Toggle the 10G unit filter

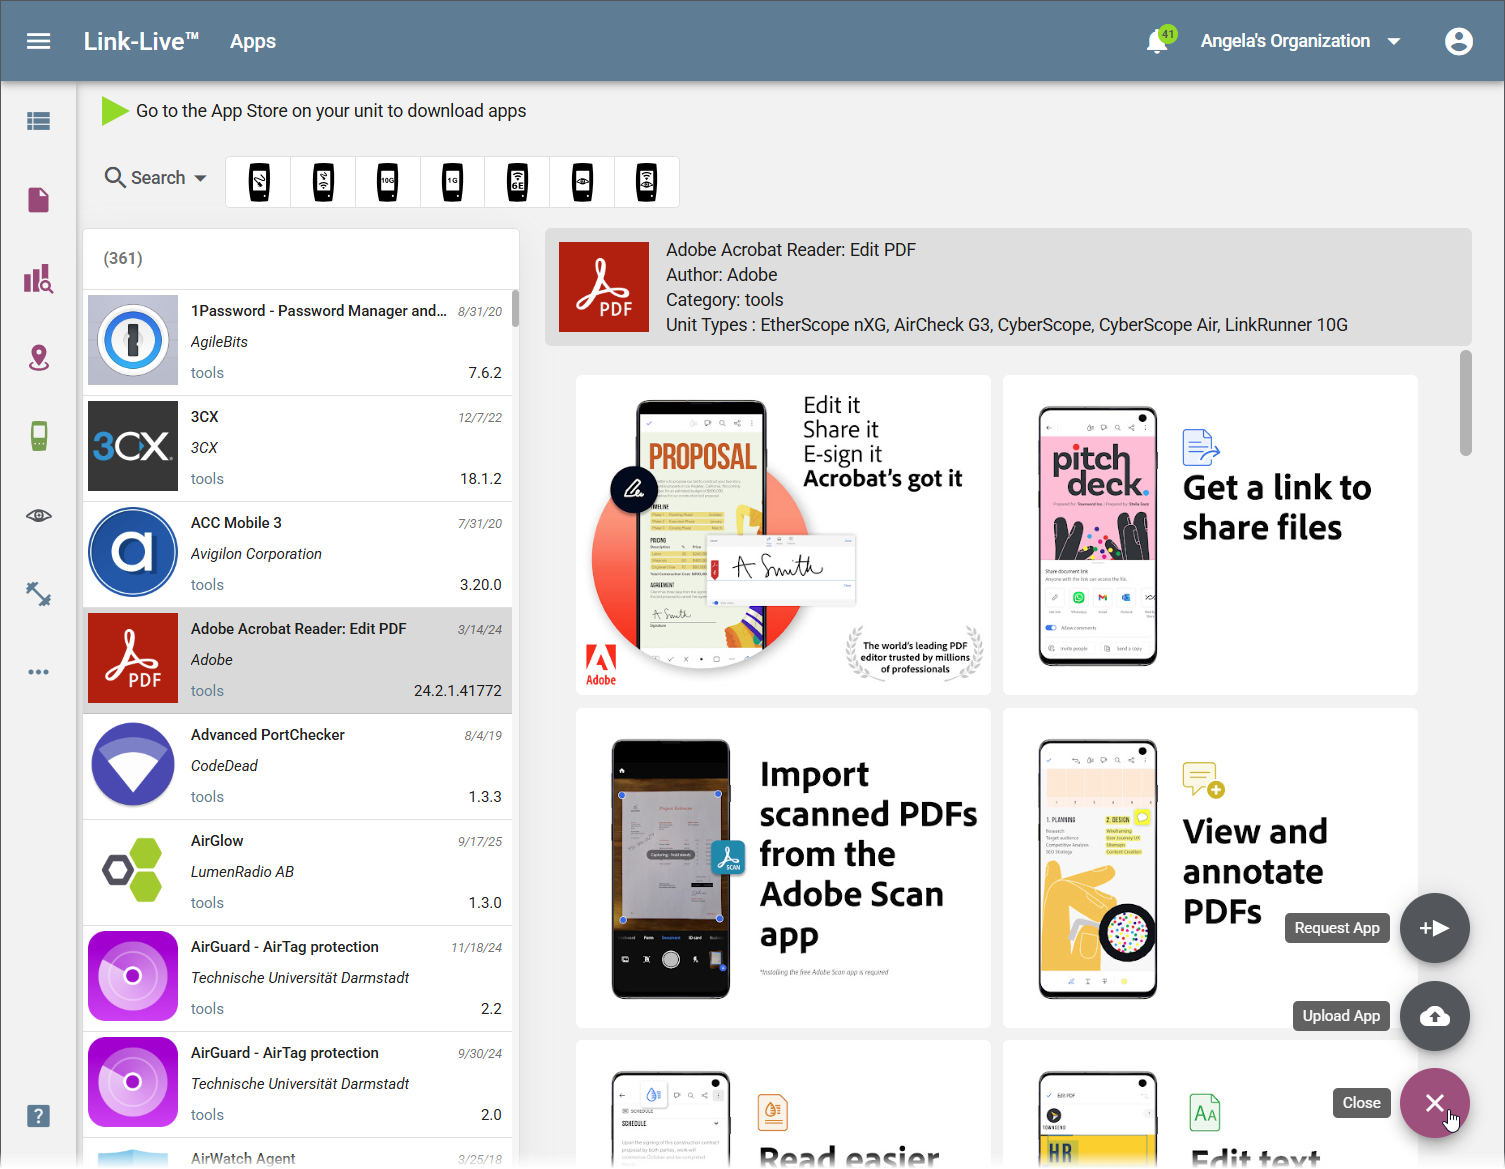pyautogui.click(x=388, y=182)
